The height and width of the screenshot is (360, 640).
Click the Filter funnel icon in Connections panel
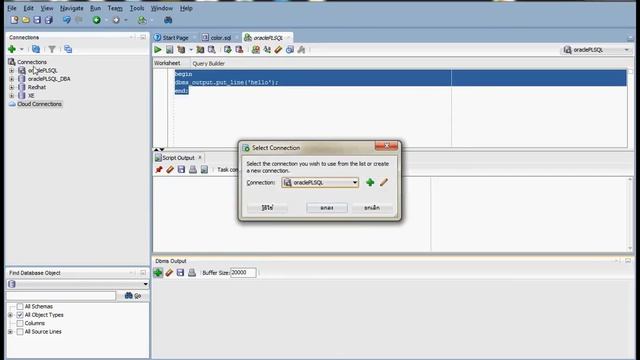[x=52, y=49]
